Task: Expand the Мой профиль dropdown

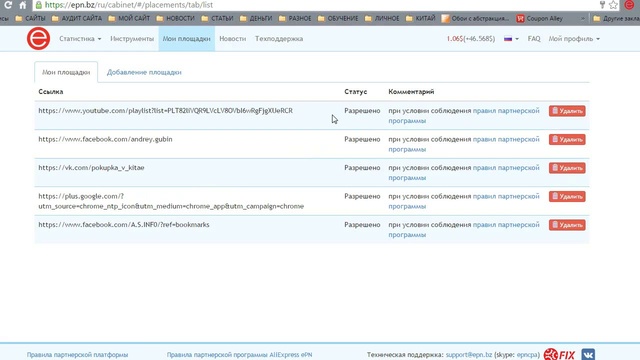Action: 574,39
